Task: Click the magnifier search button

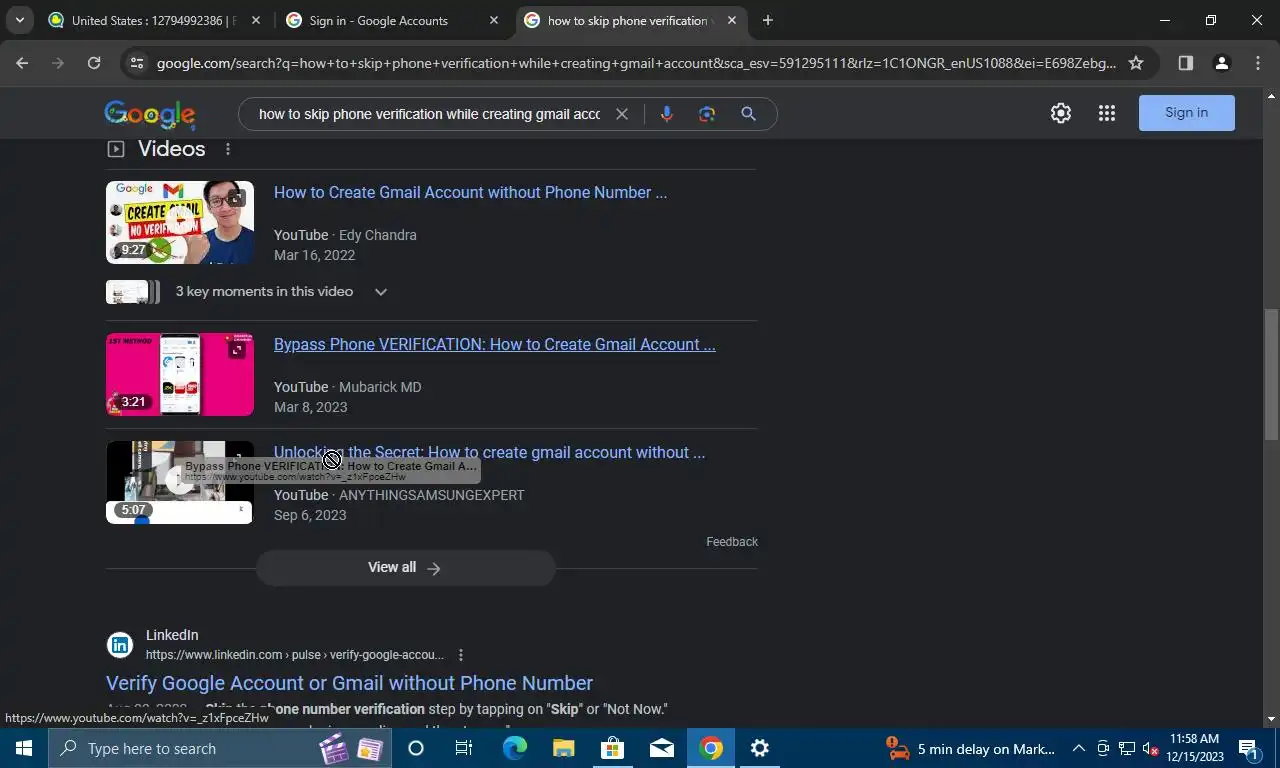Action: (x=748, y=114)
